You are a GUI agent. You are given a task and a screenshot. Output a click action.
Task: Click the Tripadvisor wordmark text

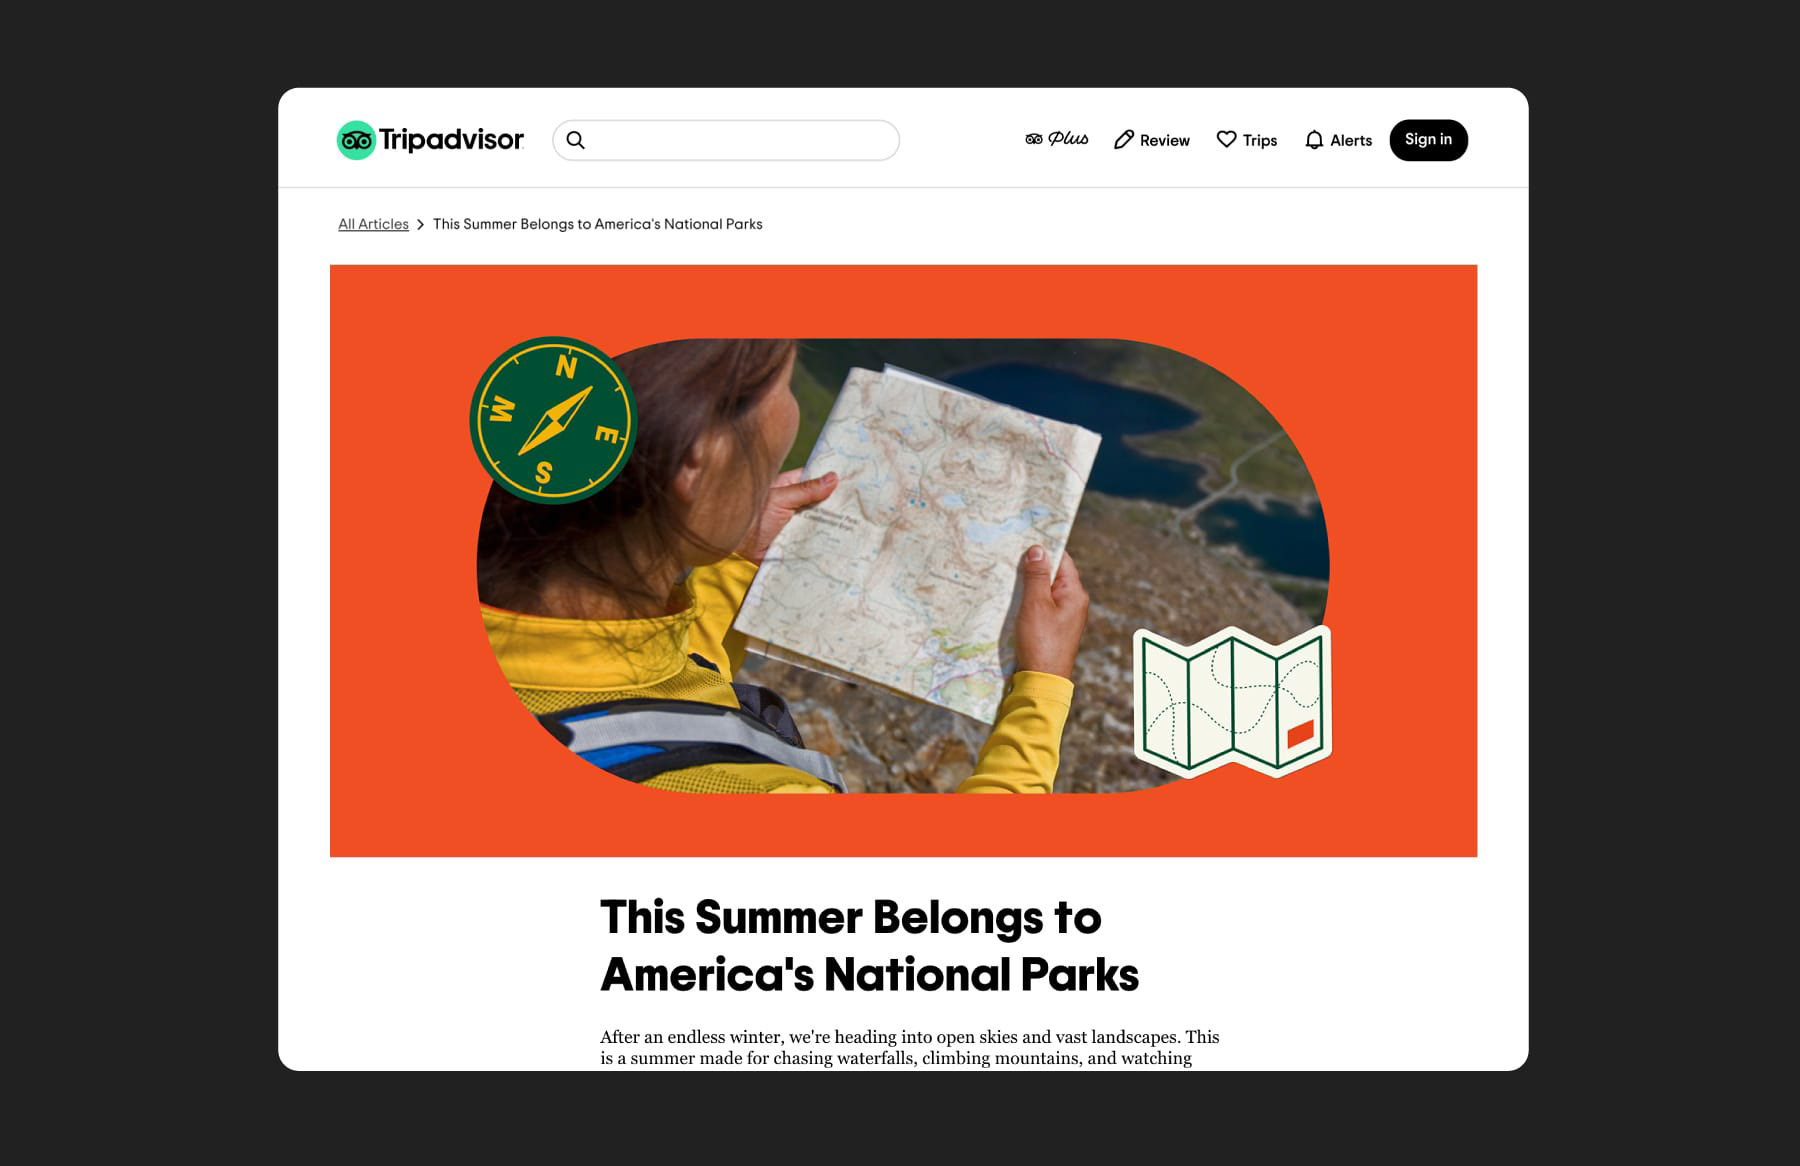(x=451, y=140)
